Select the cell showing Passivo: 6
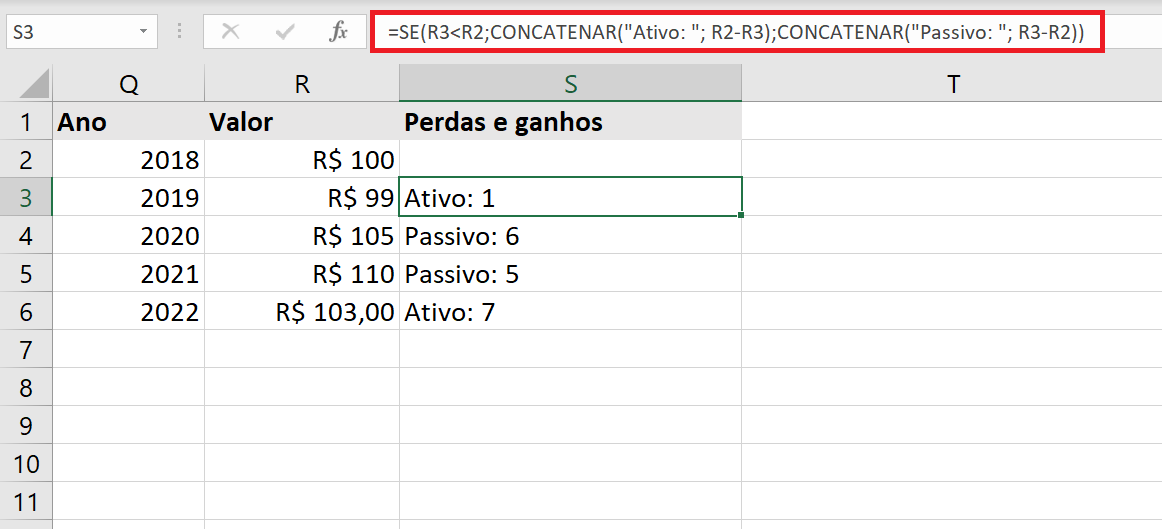The height and width of the screenshot is (529, 1162). click(x=570, y=236)
